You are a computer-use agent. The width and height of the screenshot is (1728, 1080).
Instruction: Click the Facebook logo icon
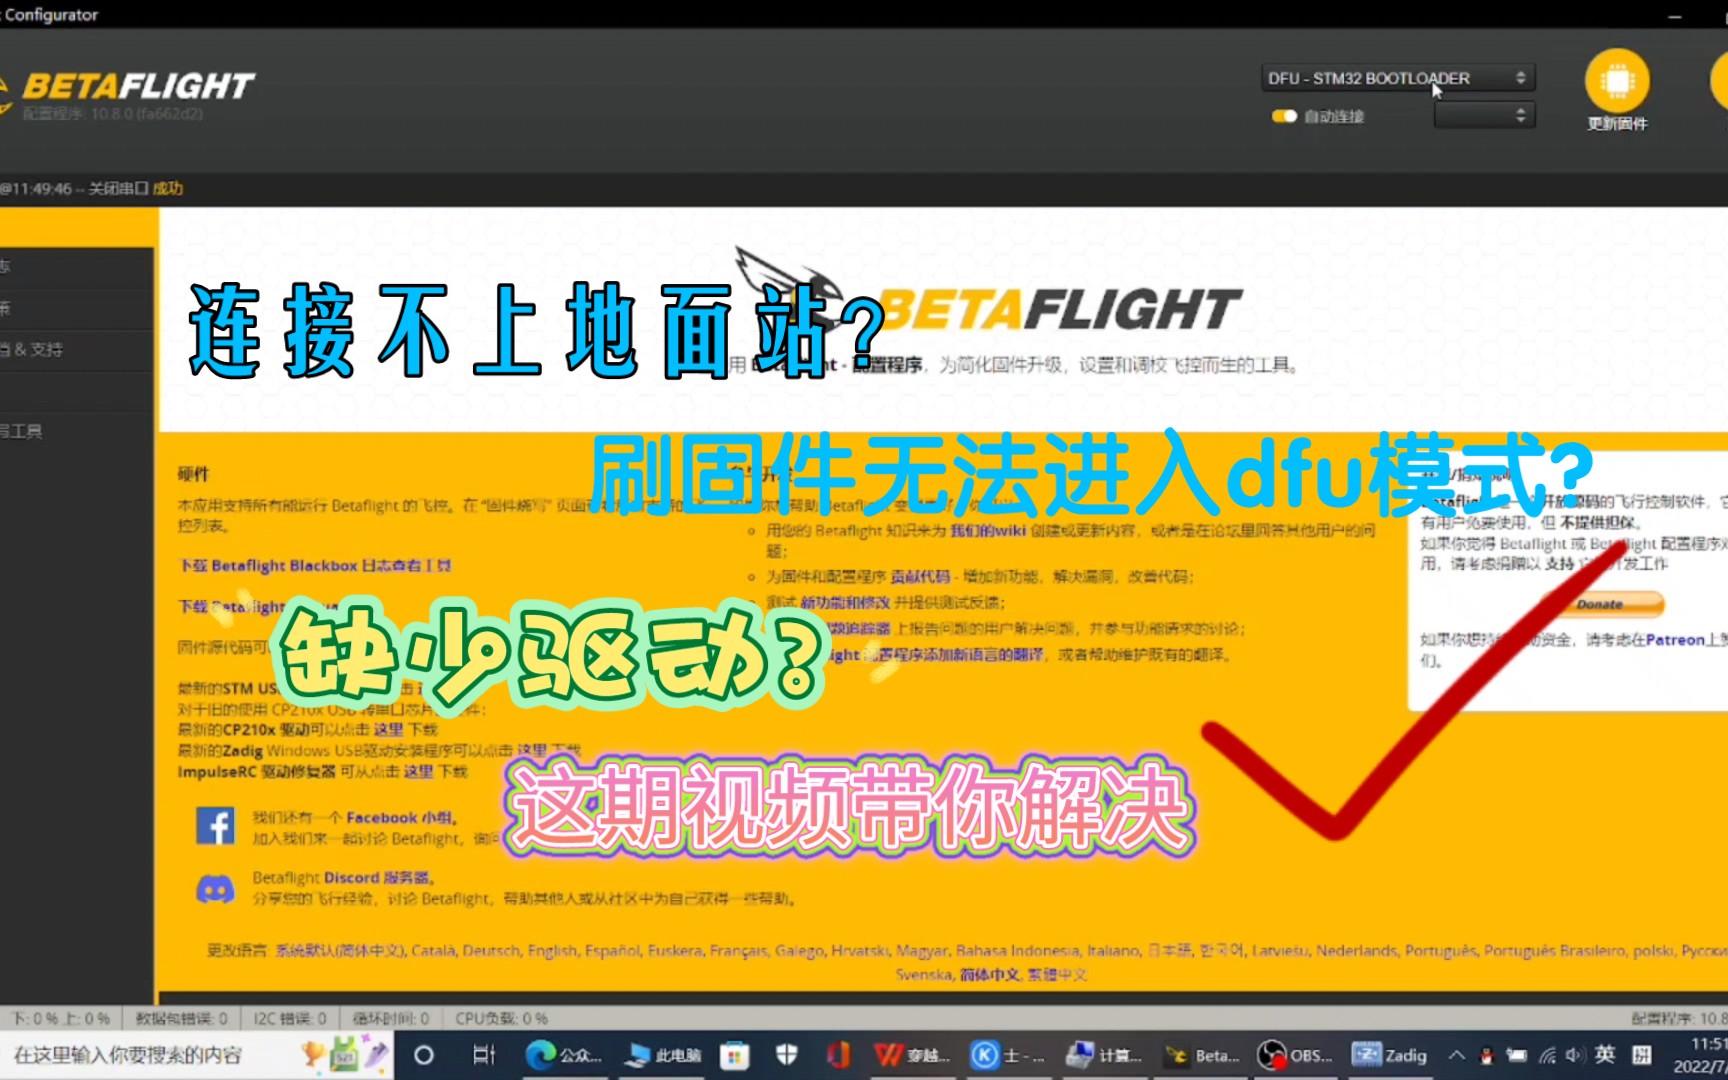215,826
